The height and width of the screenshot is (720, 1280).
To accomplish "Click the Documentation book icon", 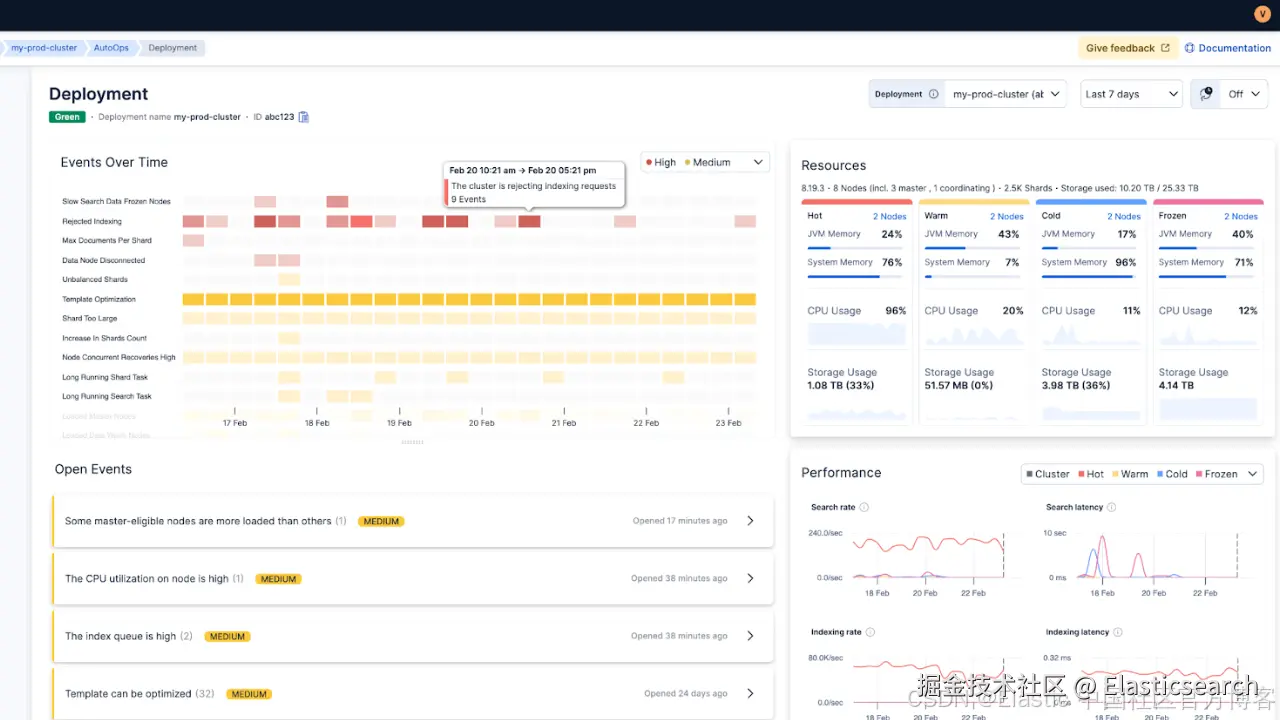I will (x=1190, y=48).
